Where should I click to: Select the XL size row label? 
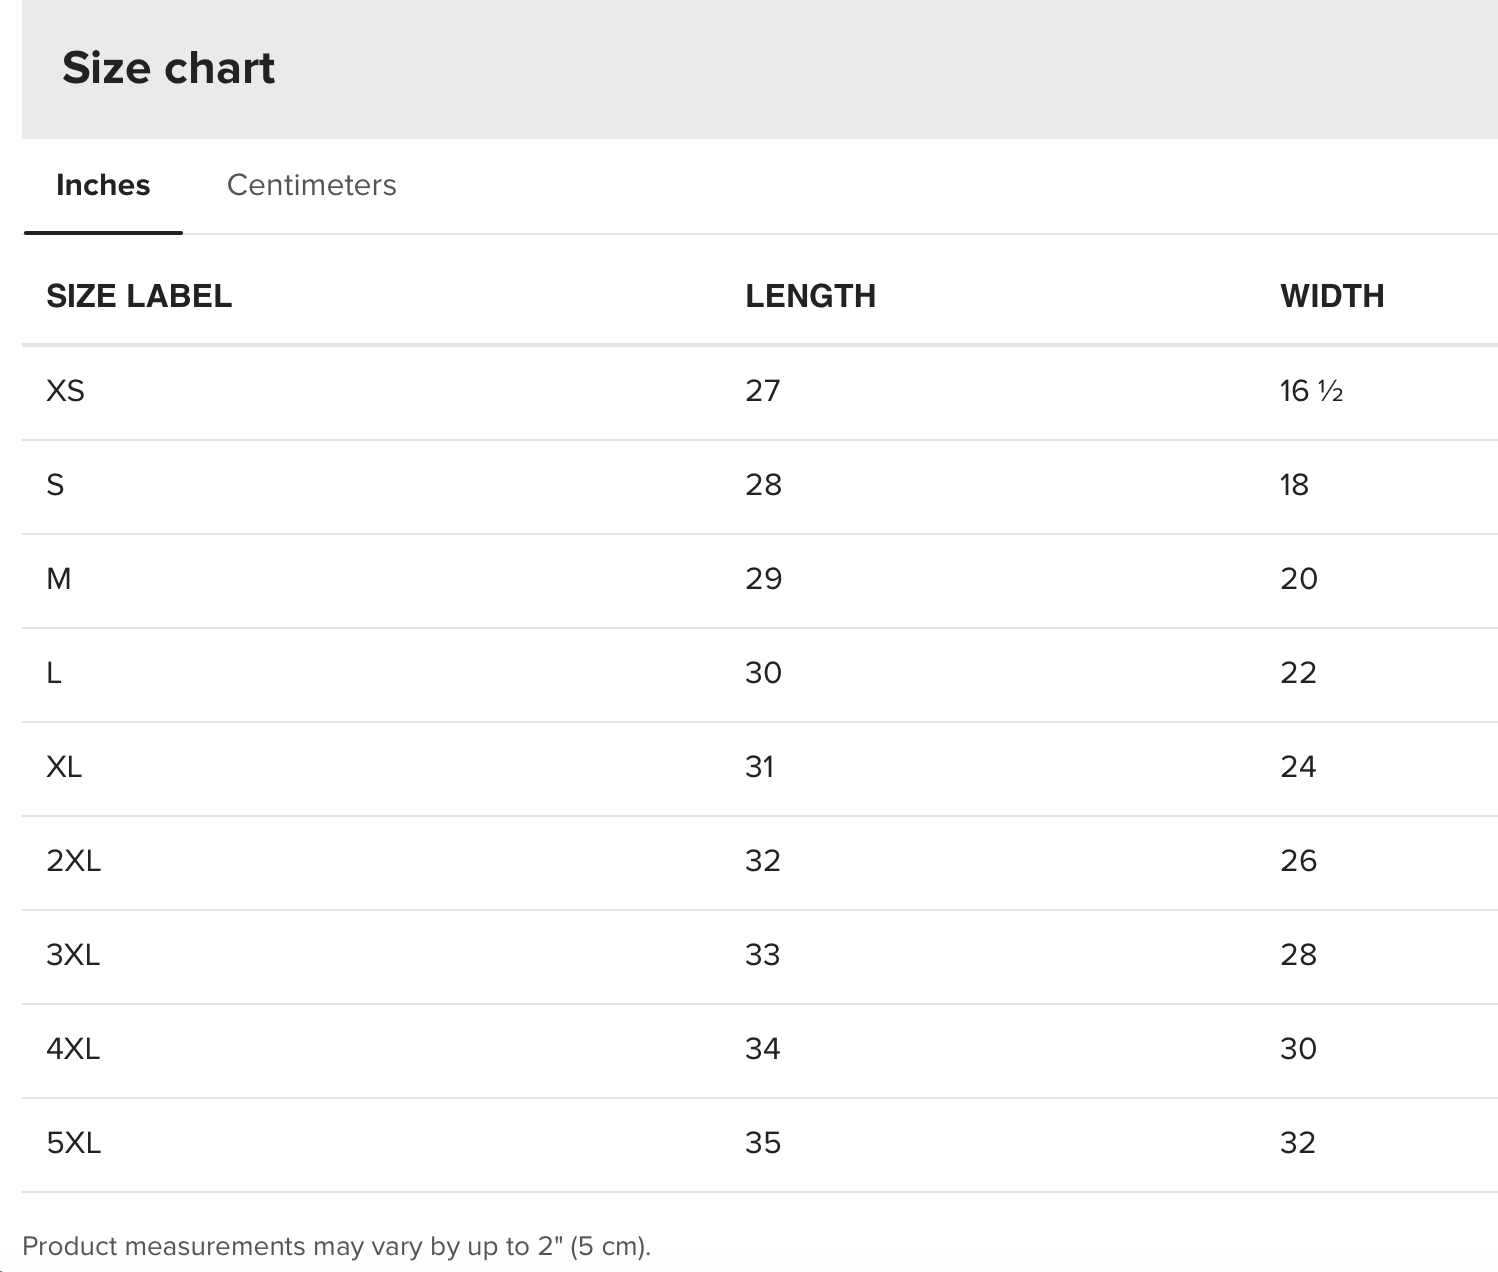[64, 767]
